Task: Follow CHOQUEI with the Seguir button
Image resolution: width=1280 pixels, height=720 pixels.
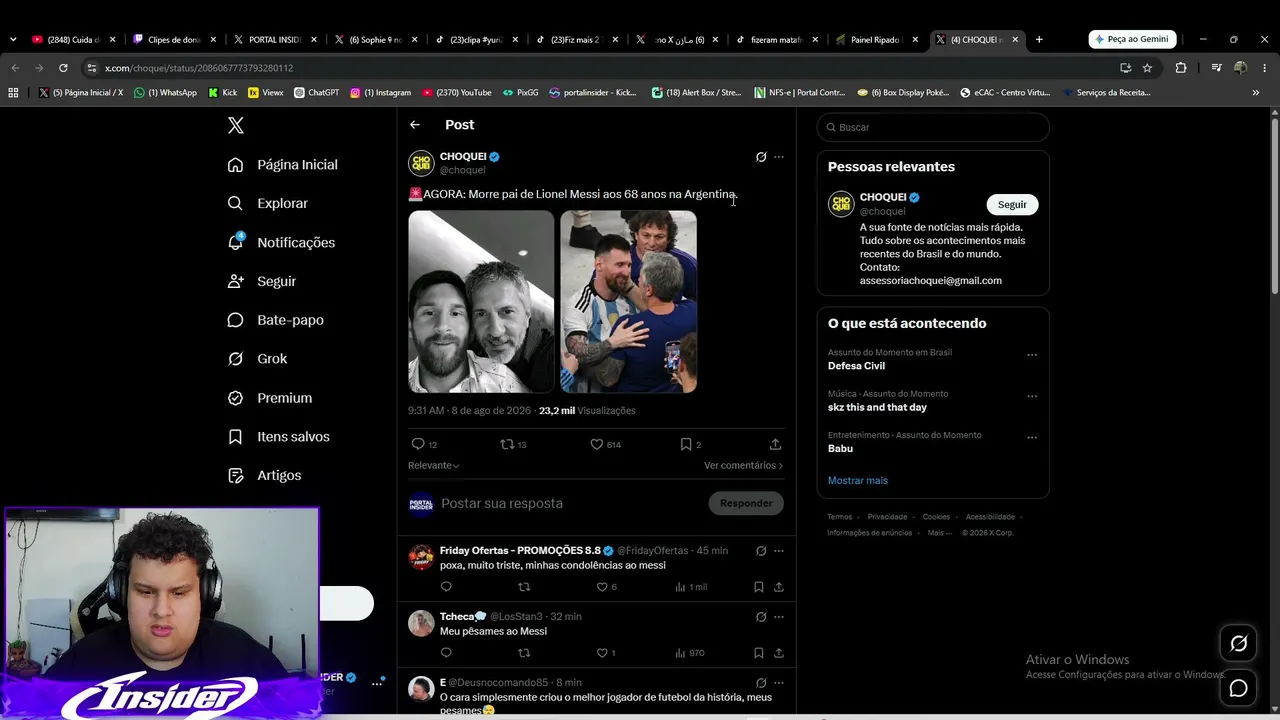Action: click(1012, 204)
